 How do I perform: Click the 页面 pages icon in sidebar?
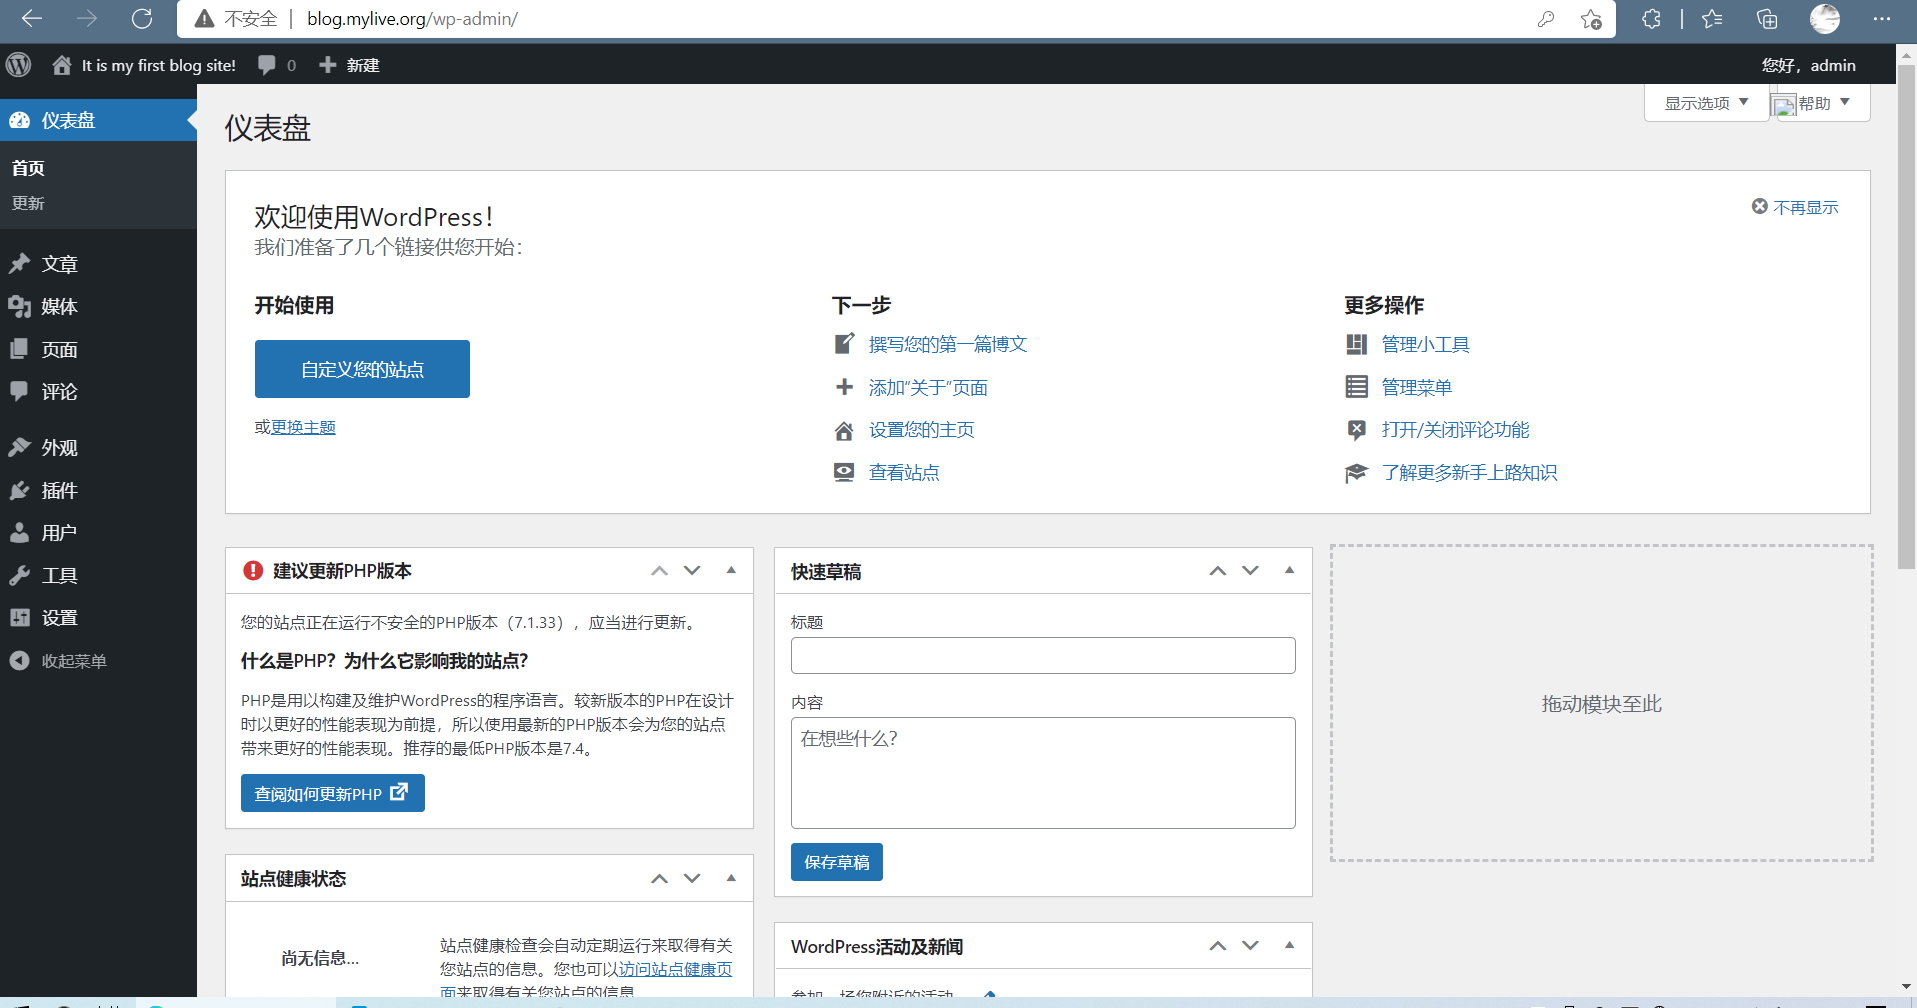pyautogui.click(x=20, y=349)
